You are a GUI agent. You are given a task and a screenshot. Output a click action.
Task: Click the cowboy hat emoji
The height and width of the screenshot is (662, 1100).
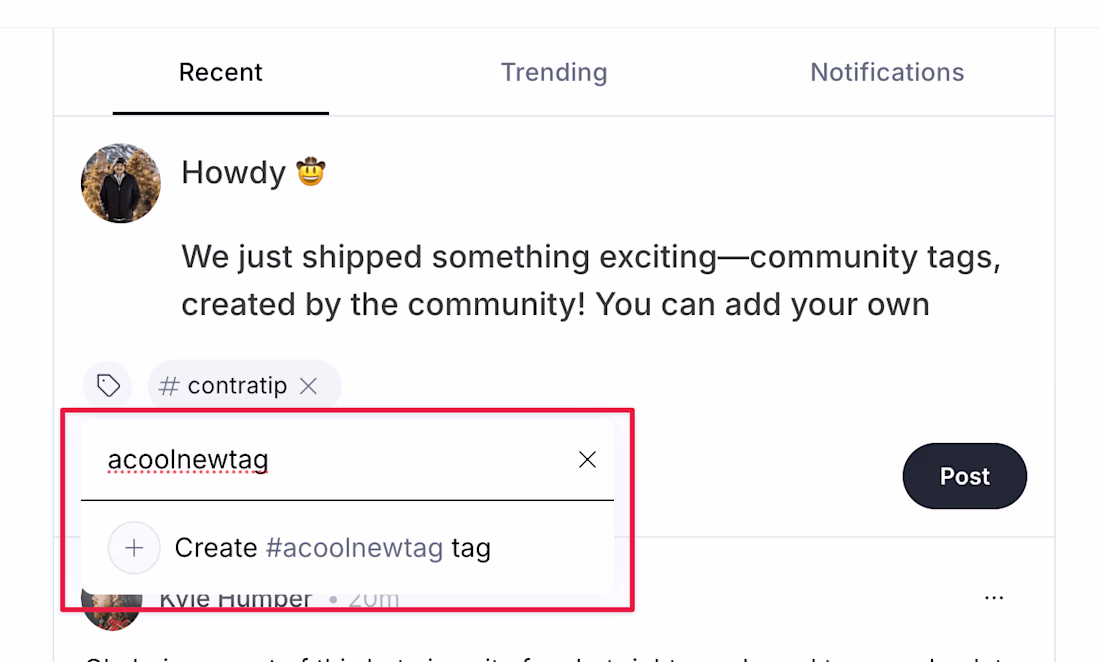coord(311,173)
